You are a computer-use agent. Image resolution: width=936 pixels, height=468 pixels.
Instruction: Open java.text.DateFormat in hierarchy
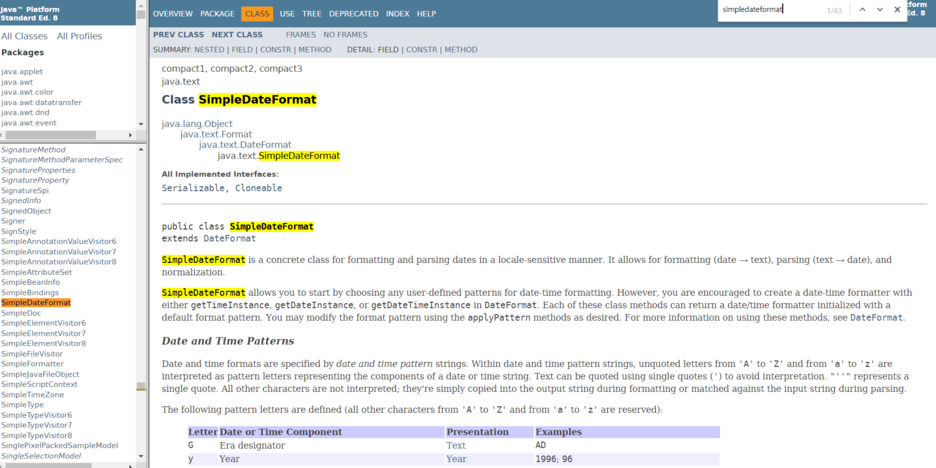pos(245,145)
